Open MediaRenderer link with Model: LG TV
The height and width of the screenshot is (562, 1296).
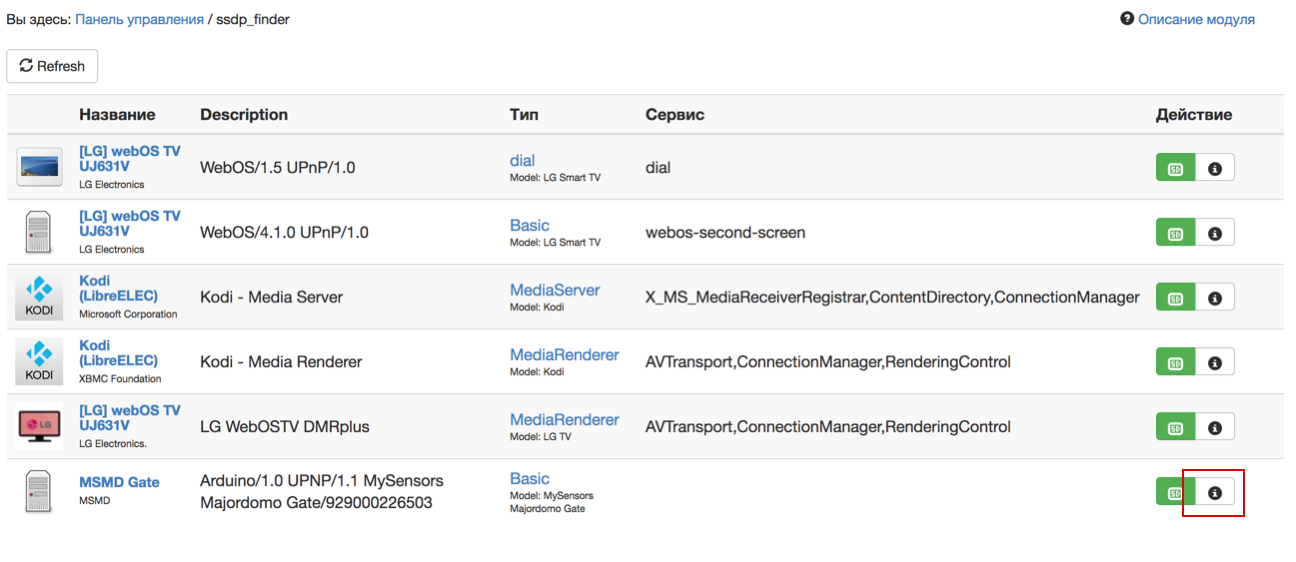click(x=564, y=419)
